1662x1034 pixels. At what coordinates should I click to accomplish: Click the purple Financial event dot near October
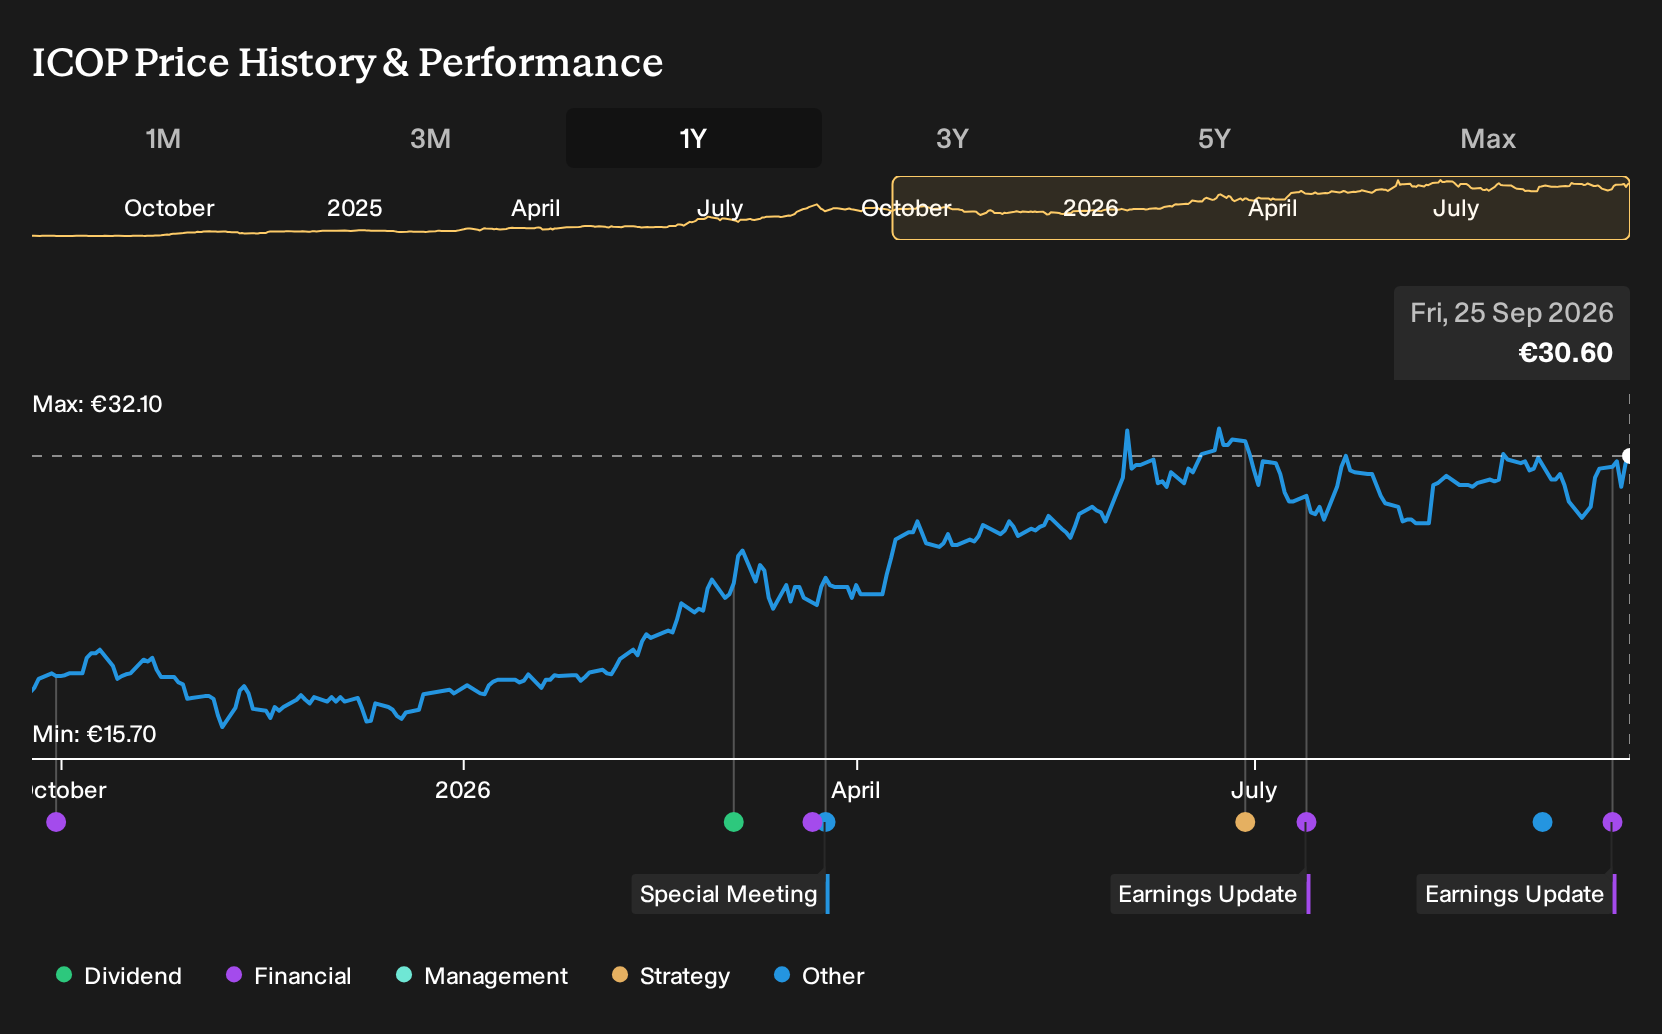tap(56, 822)
